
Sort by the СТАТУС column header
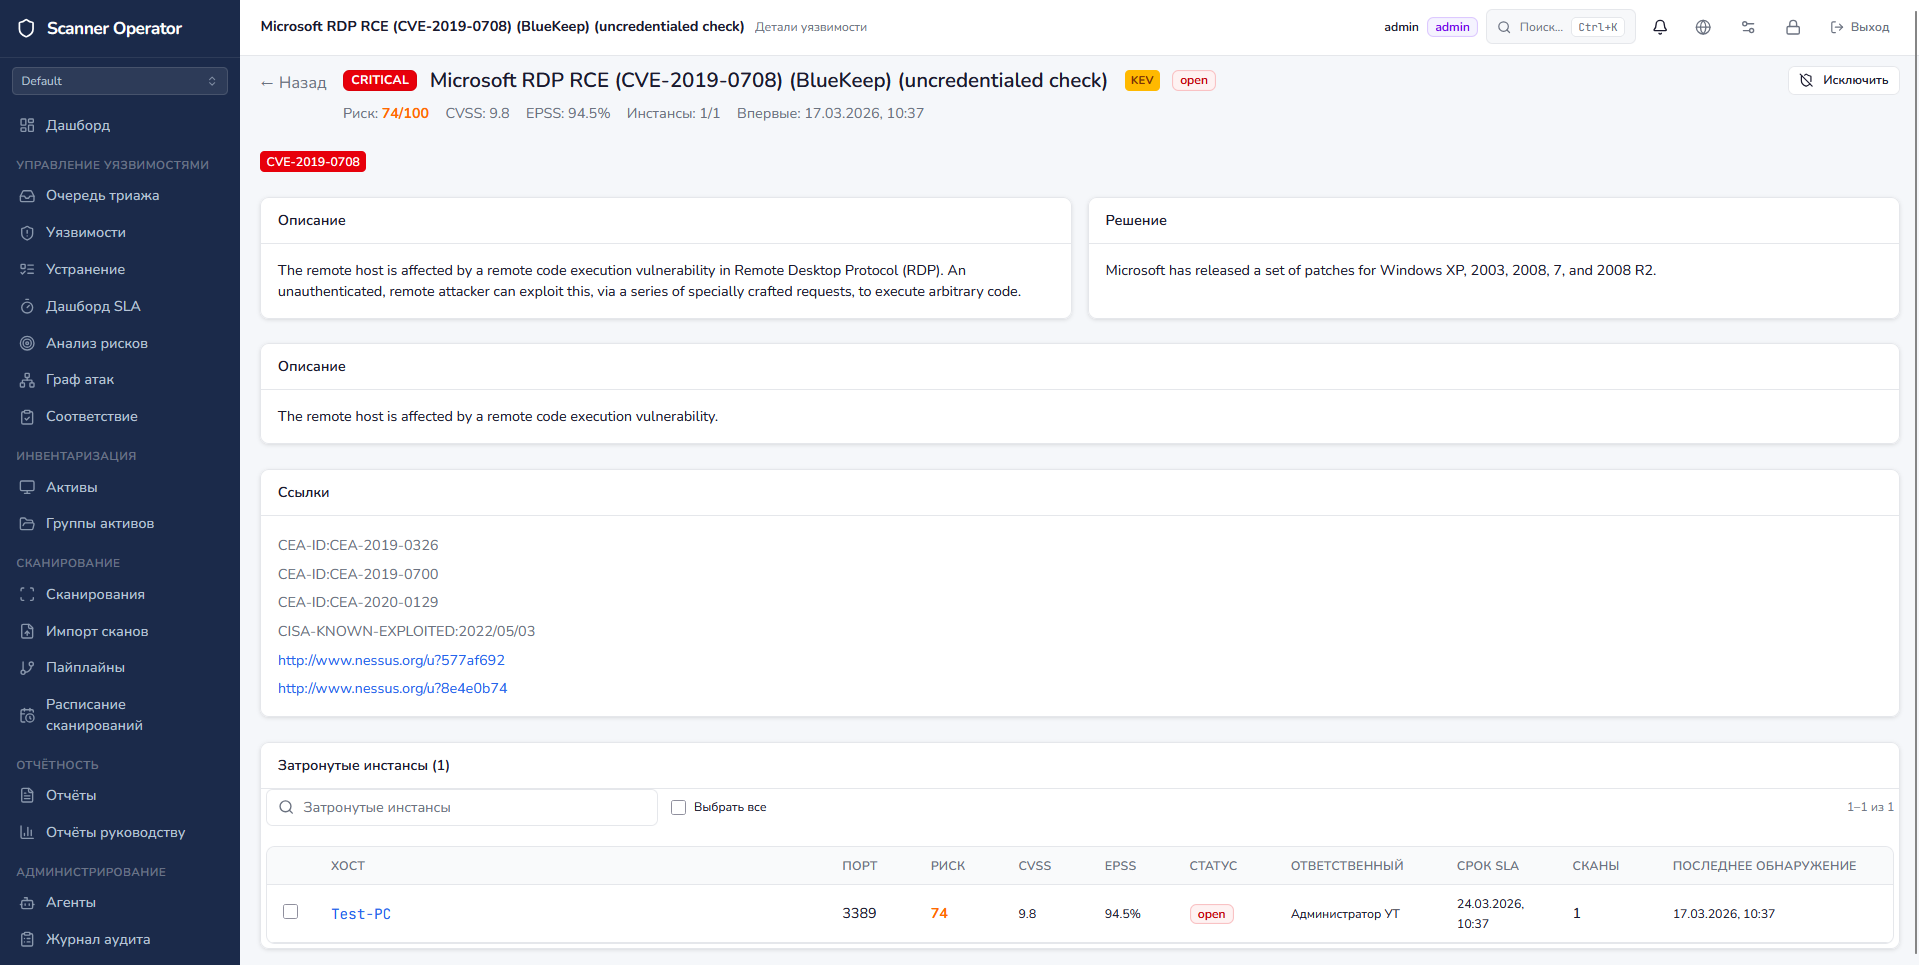(x=1213, y=866)
